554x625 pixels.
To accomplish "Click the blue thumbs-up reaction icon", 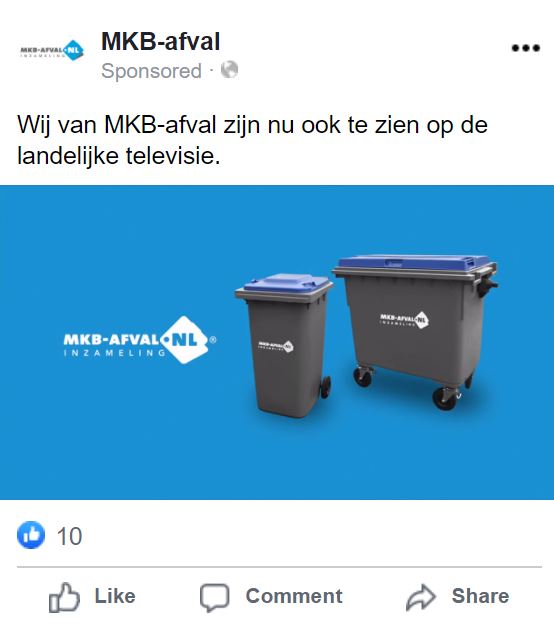I will pyautogui.click(x=31, y=535).
